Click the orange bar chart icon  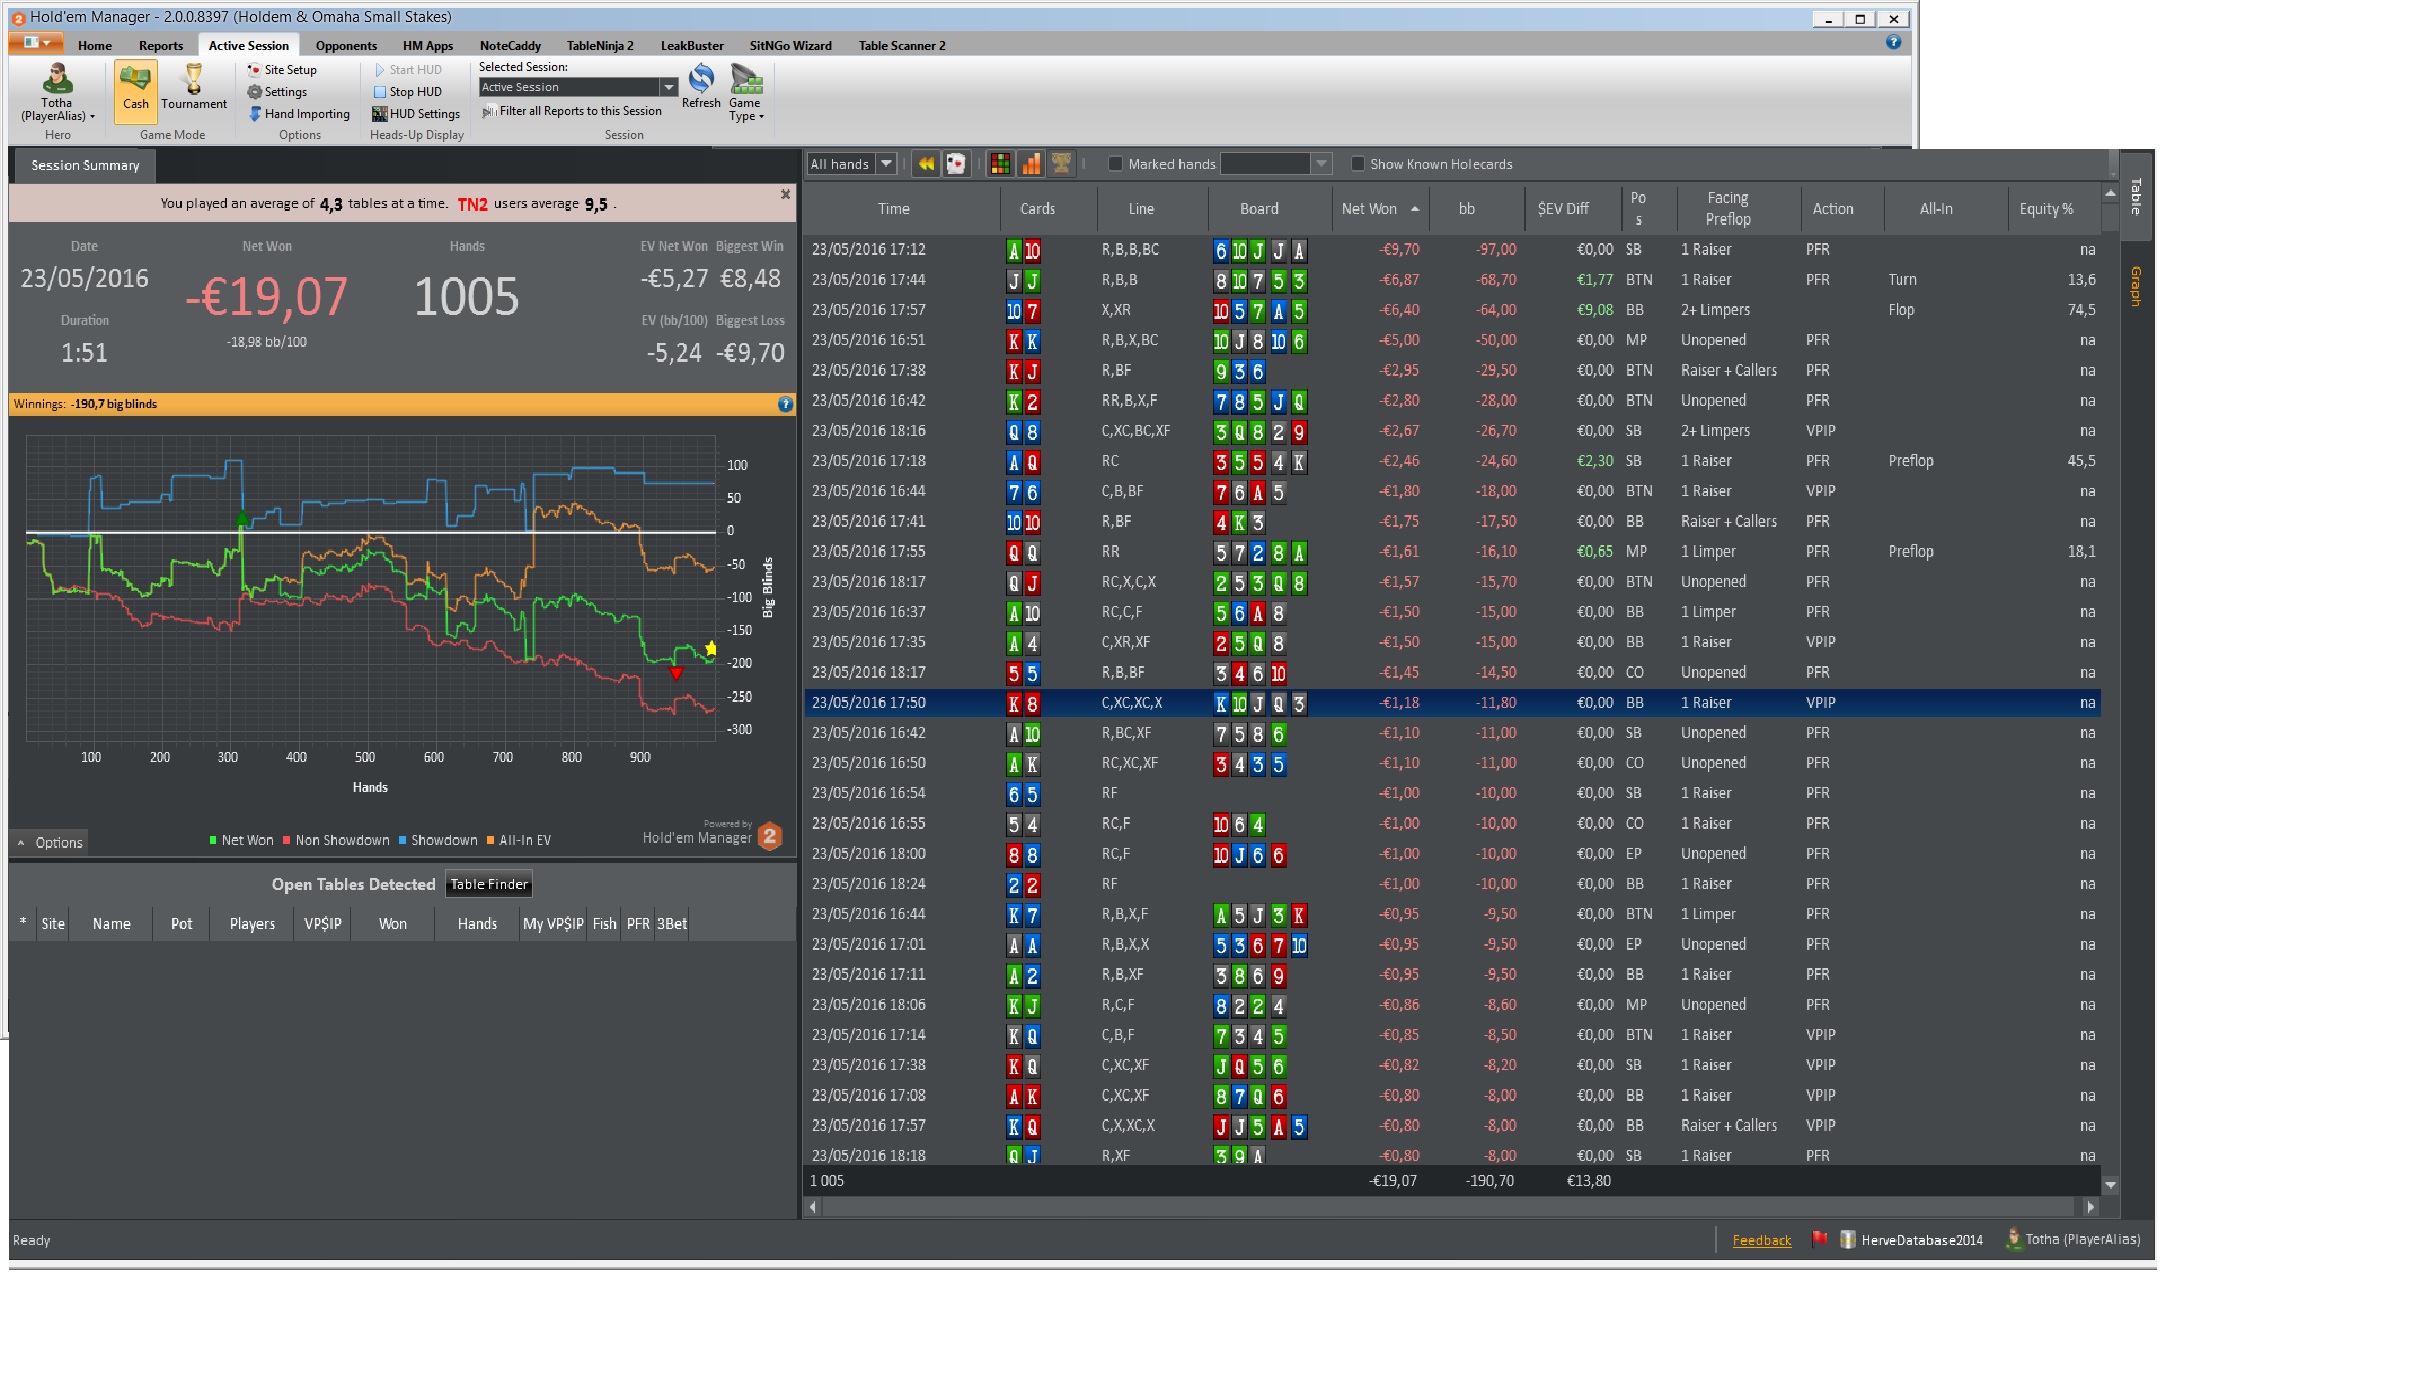point(1031,164)
